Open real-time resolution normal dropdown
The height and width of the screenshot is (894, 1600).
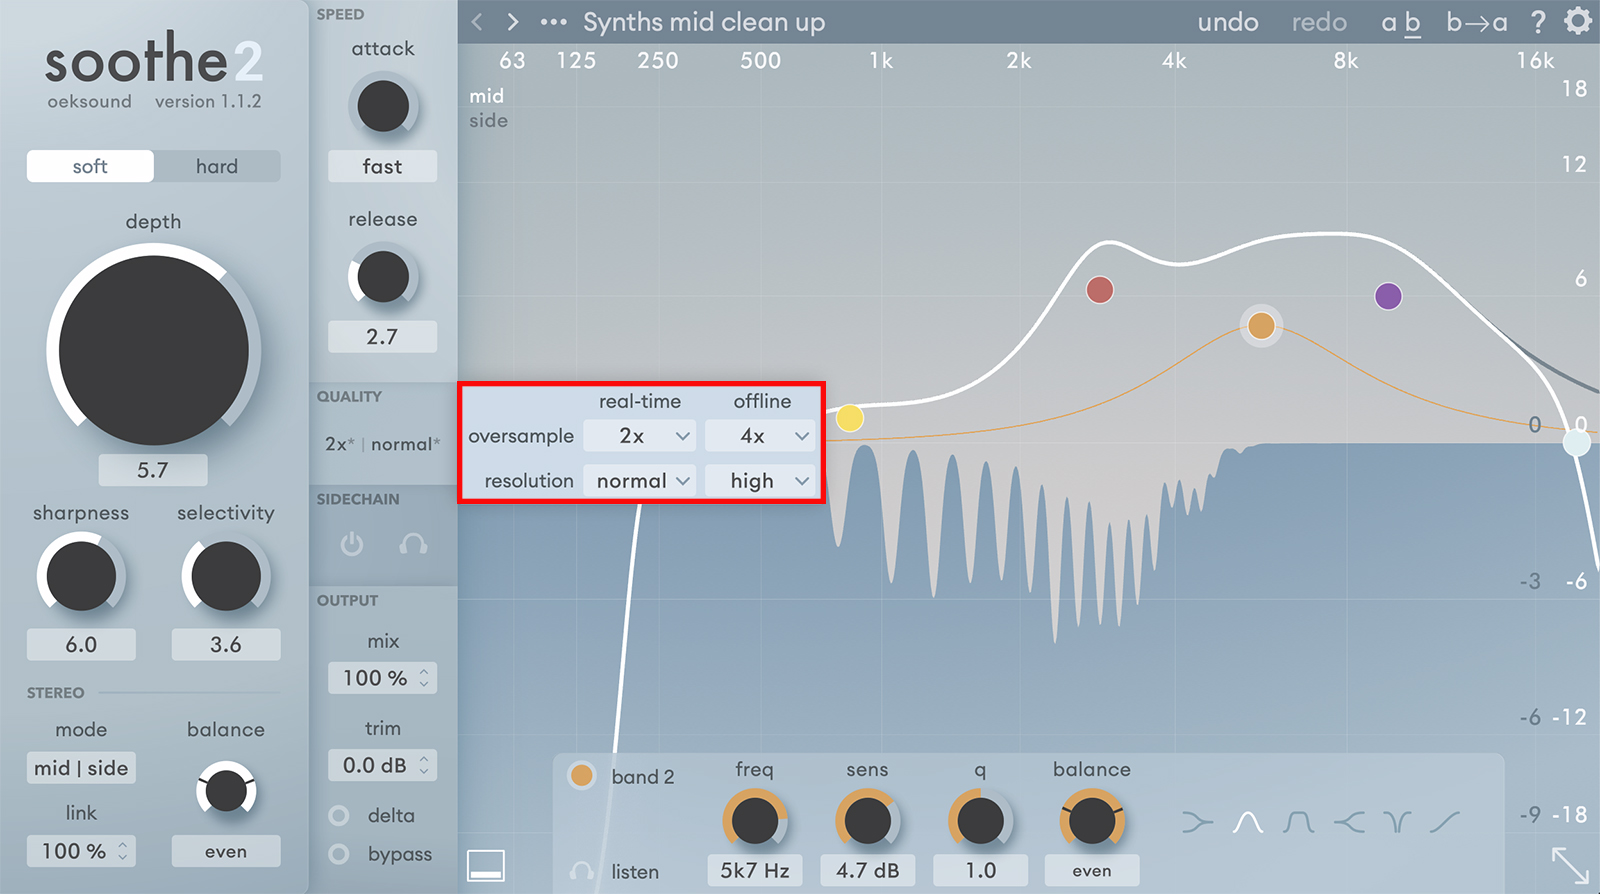click(x=639, y=481)
